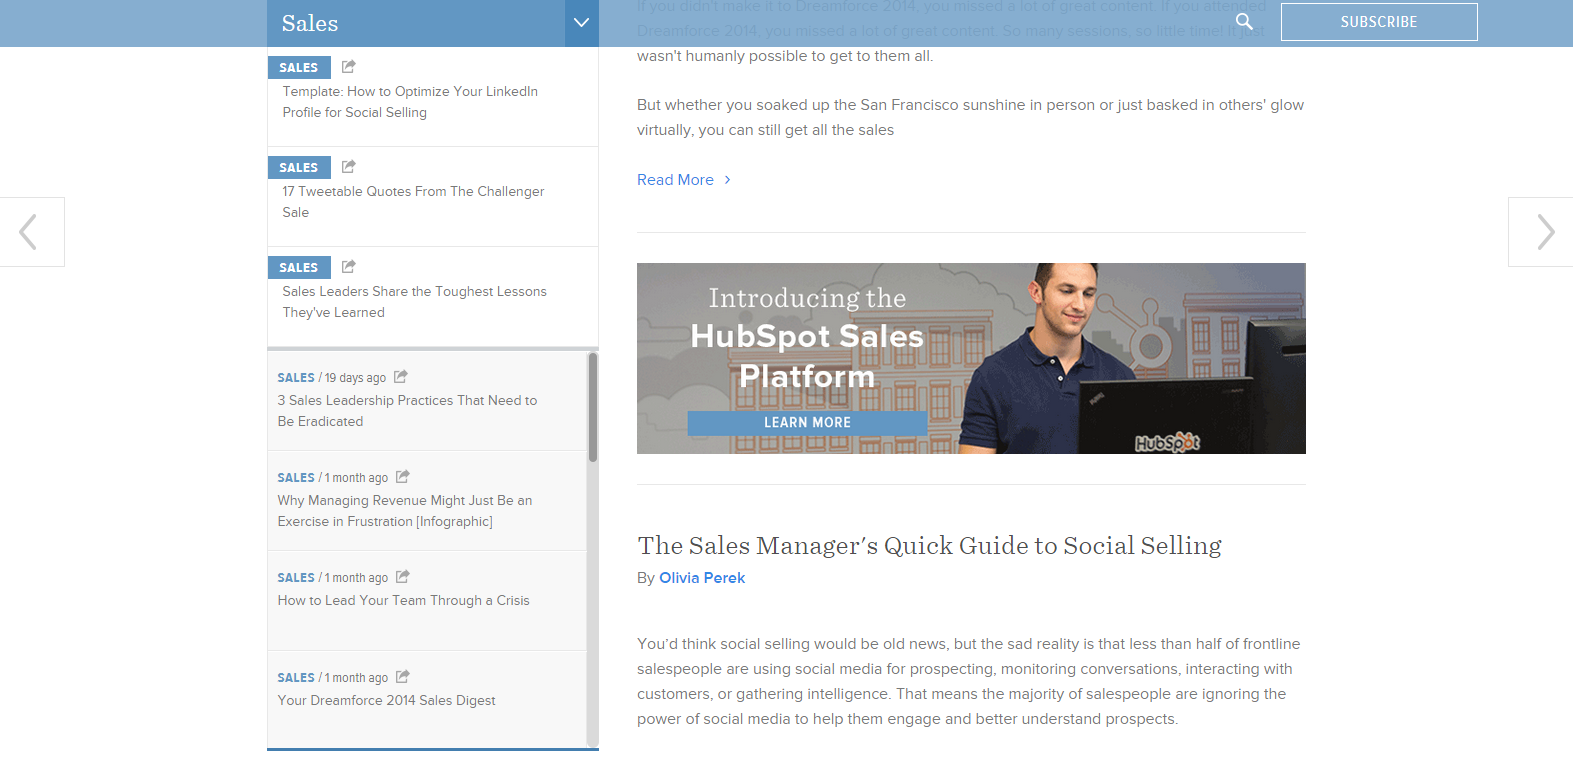Image resolution: width=1573 pixels, height=757 pixels.
Task: Click LEARN MORE on HubSpot Sales Platform banner
Action: 807,423
